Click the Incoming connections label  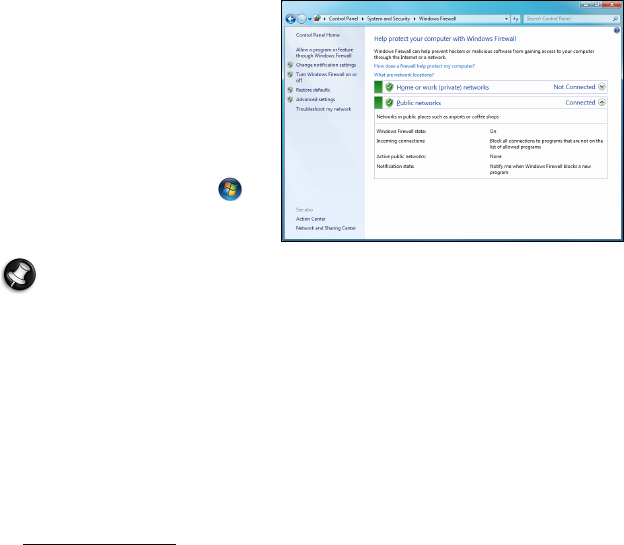pos(401,141)
